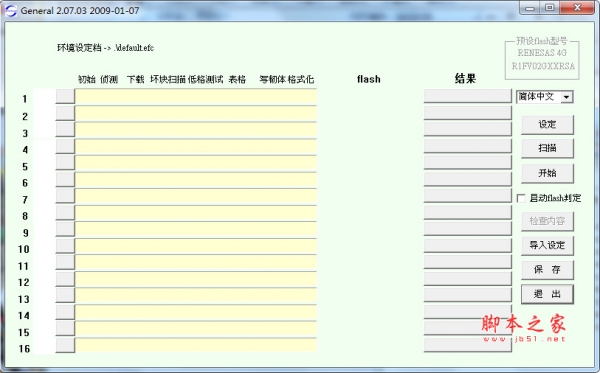This screenshot has height=373, width=600.
Task: Click the small button for row 9
Action: pyautogui.click(x=65, y=229)
